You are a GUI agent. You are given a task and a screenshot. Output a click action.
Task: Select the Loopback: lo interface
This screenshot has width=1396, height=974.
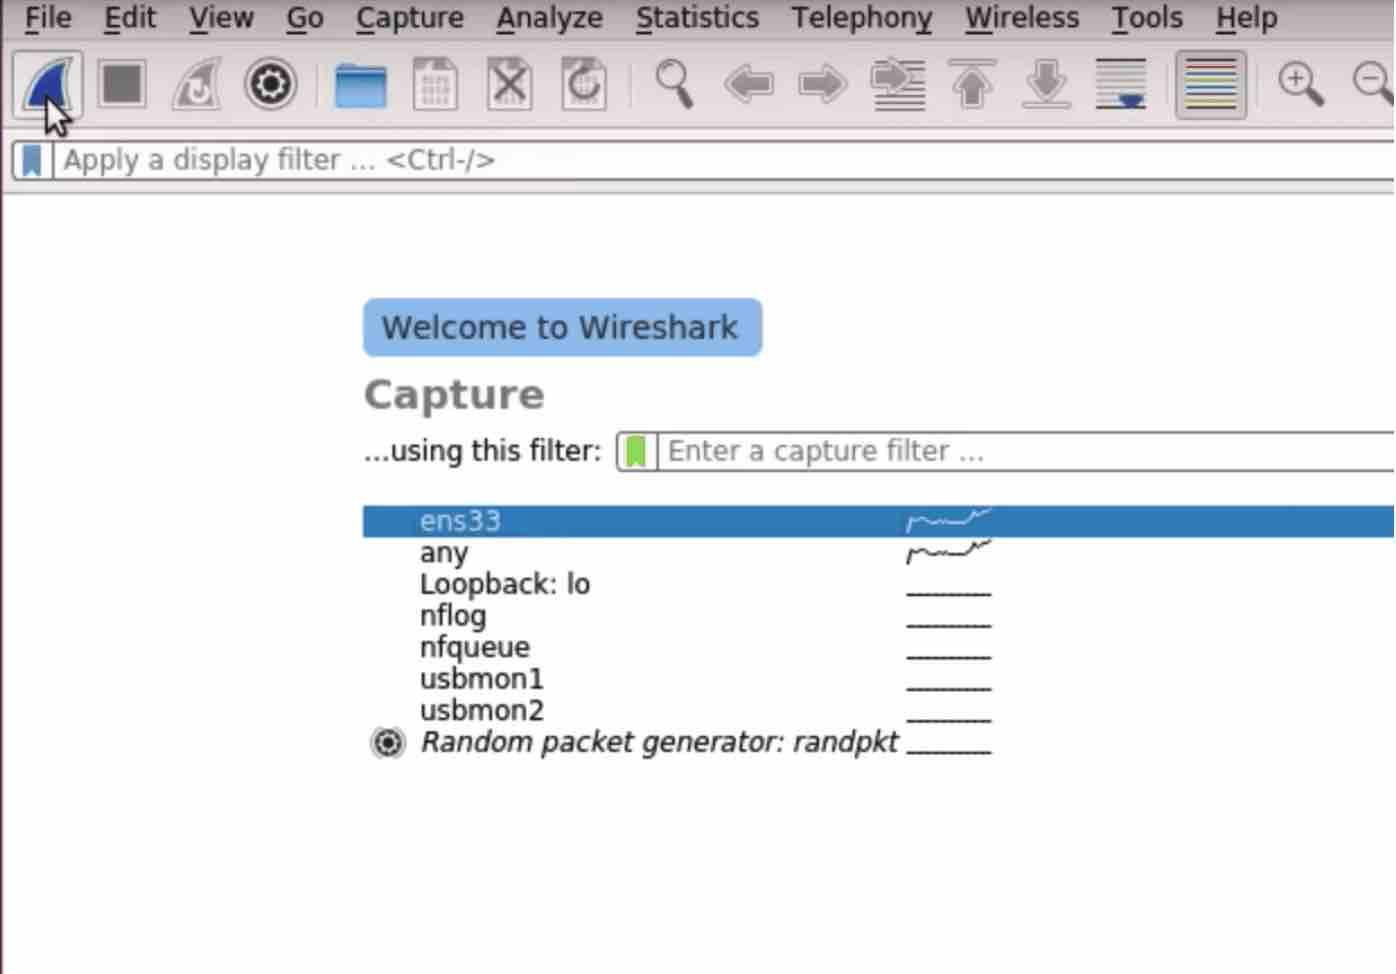pos(505,584)
